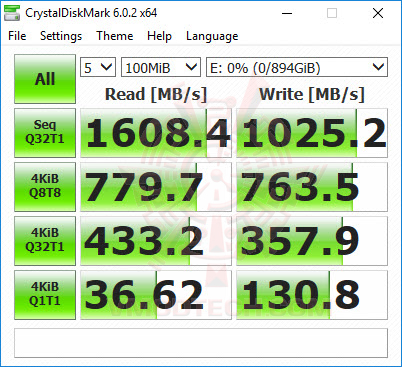Open the File menu
The height and width of the screenshot is (367, 402).
(x=17, y=36)
